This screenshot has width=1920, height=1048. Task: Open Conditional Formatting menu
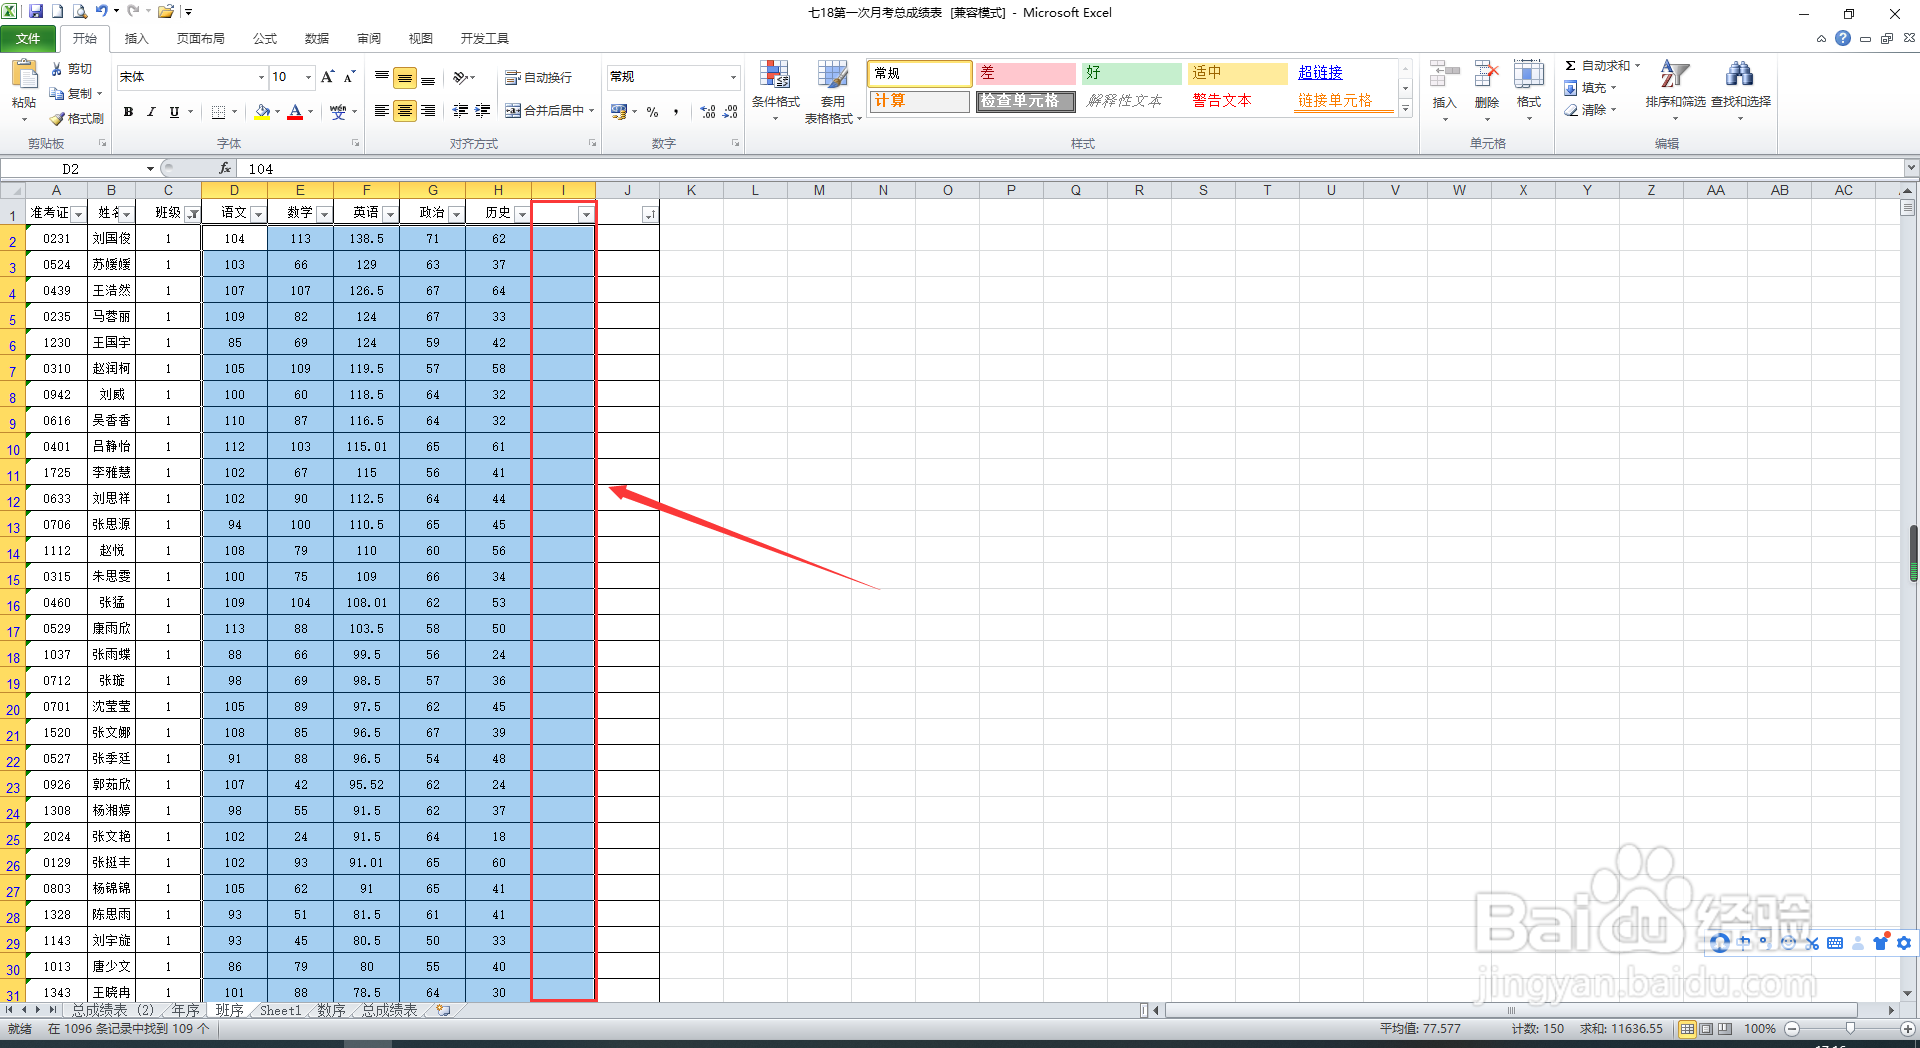click(x=776, y=90)
